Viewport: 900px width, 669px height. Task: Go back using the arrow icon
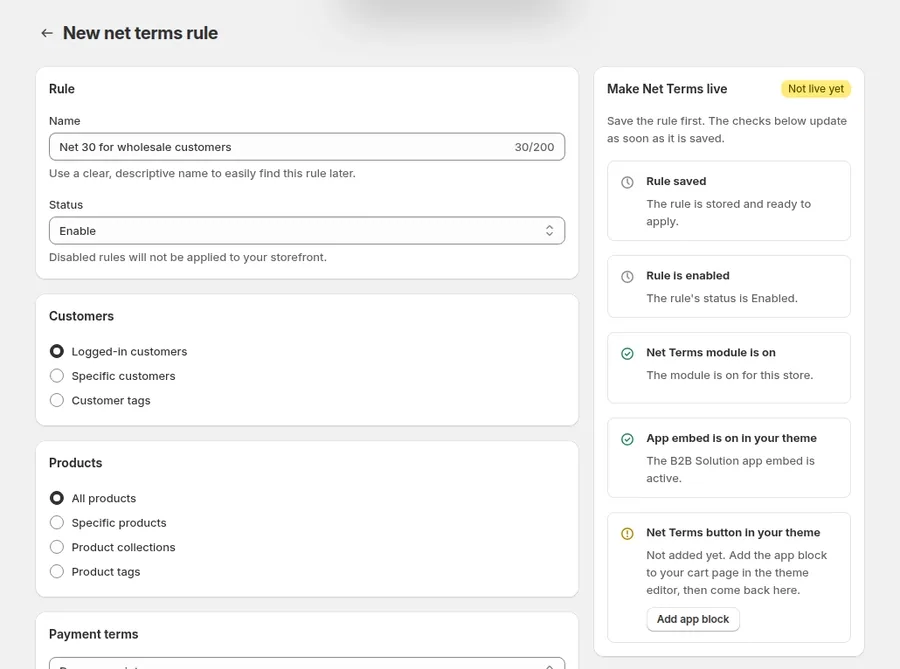47,33
